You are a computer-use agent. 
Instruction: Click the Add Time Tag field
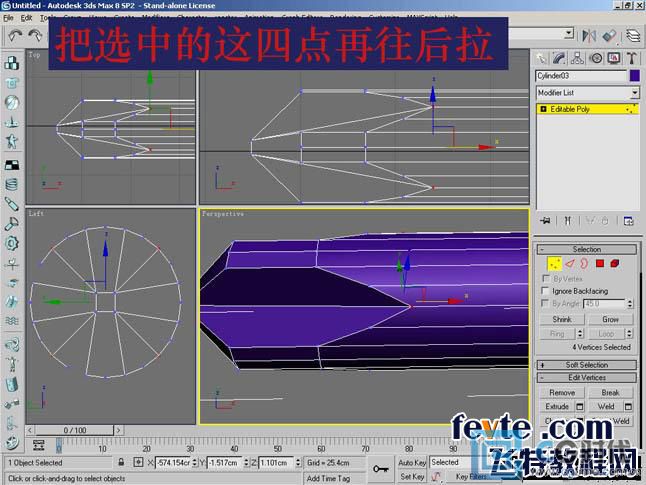(334, 478)
